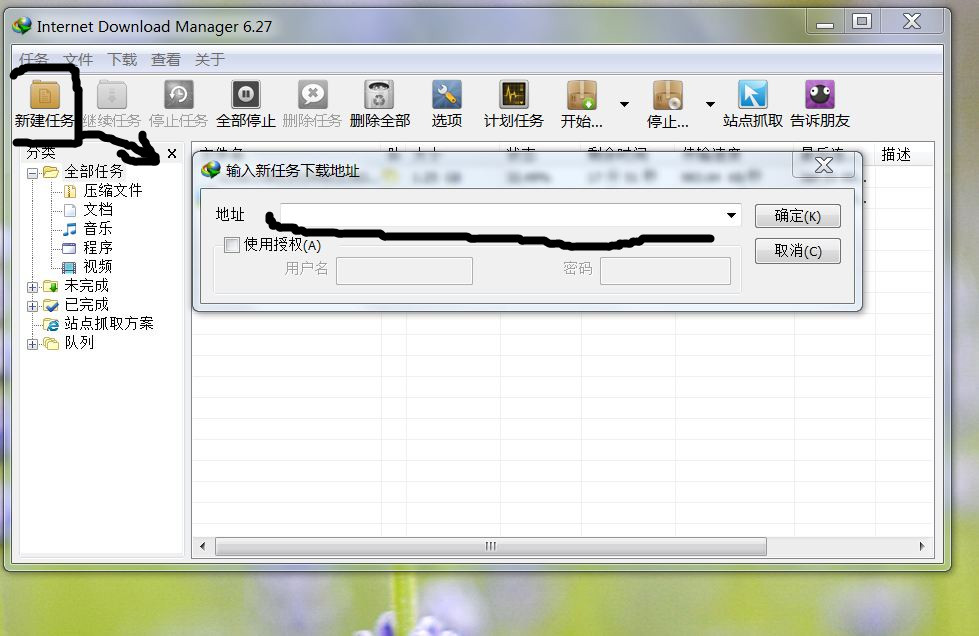
Task: Select 程序 category
Action: tap(98, 248)
